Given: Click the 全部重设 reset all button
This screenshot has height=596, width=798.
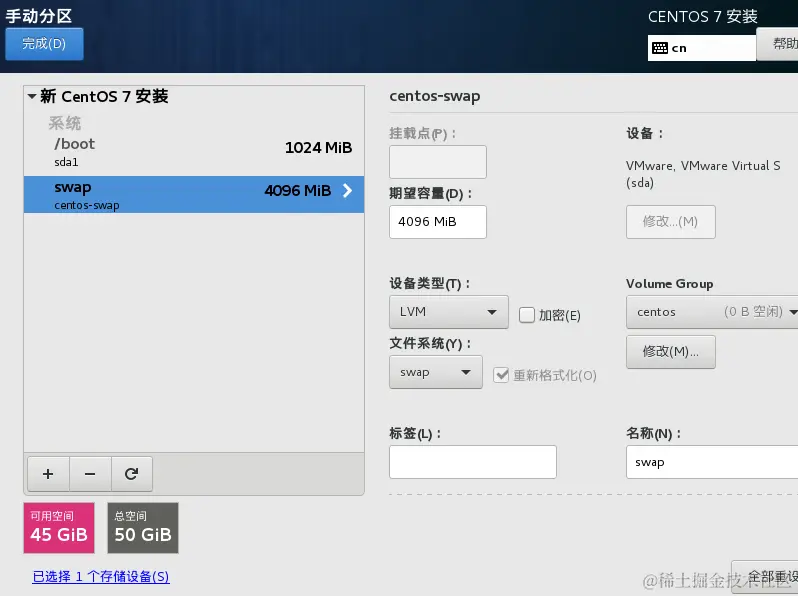Looking at the screenshot, I should click(765, 577).
